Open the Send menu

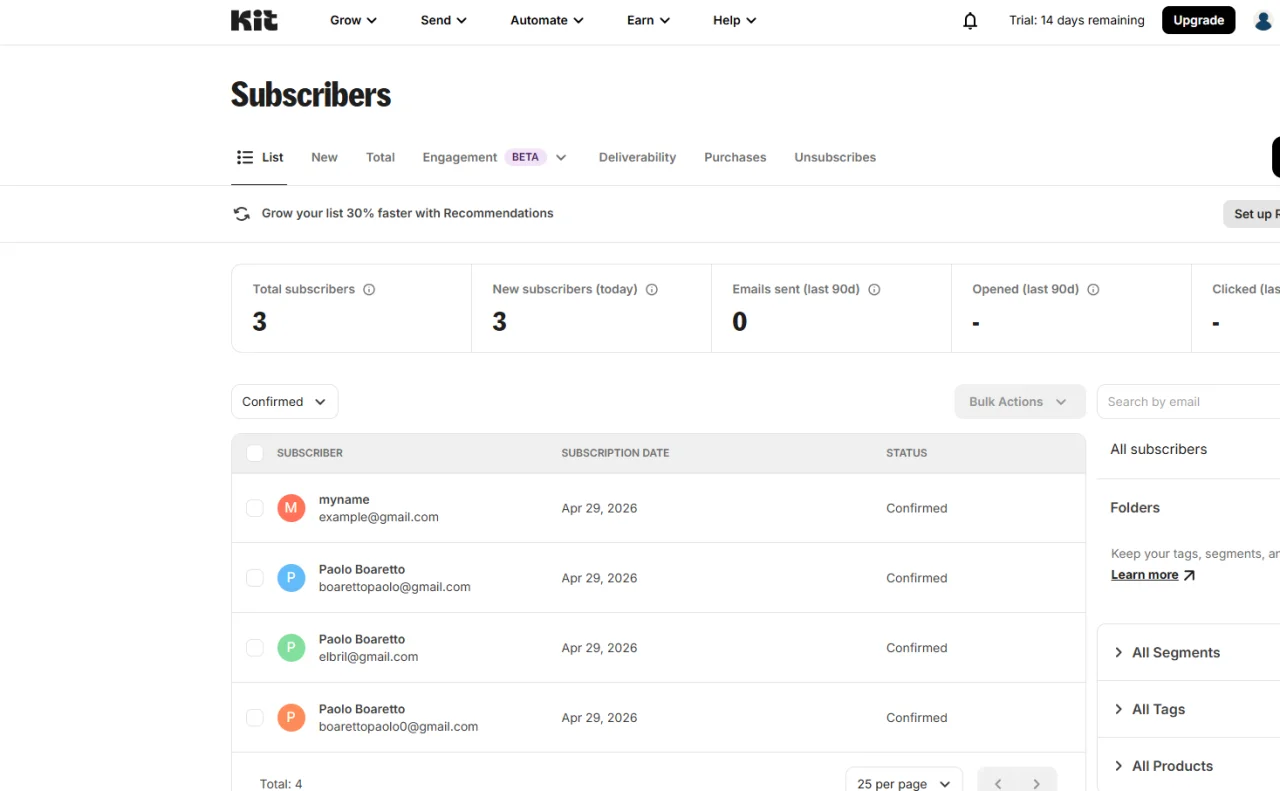tap(443, 20)
